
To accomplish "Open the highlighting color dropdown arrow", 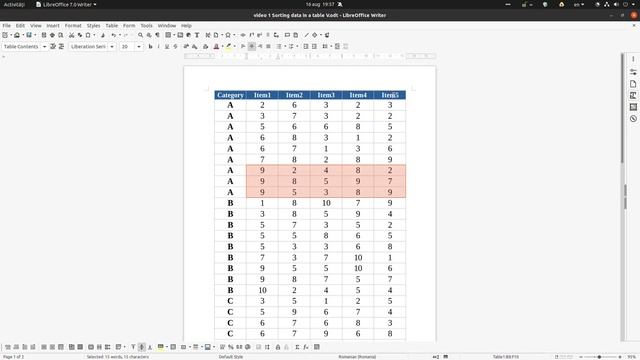I will [234, 47].
